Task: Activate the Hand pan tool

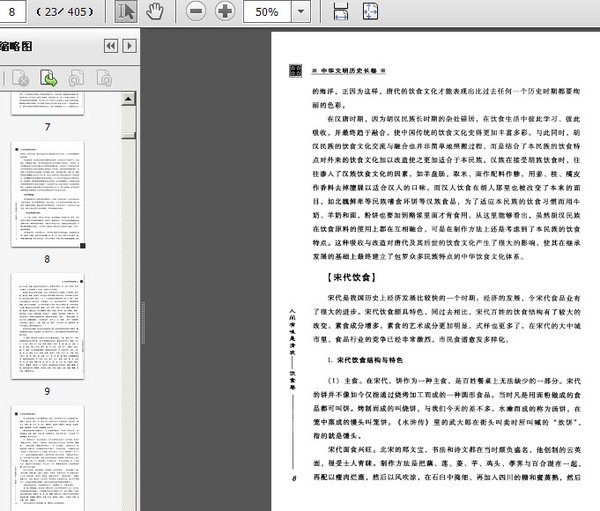Action: click(x=155, y=11)
